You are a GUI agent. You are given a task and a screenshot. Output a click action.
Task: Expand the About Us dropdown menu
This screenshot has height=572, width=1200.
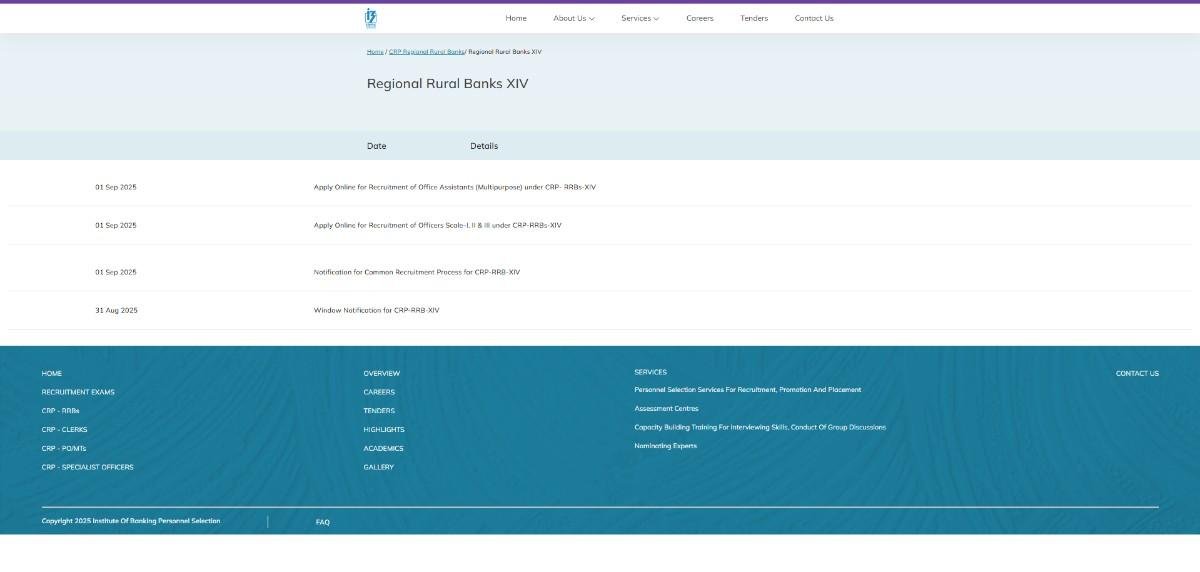pyautogui.click(x=573, y=18)
